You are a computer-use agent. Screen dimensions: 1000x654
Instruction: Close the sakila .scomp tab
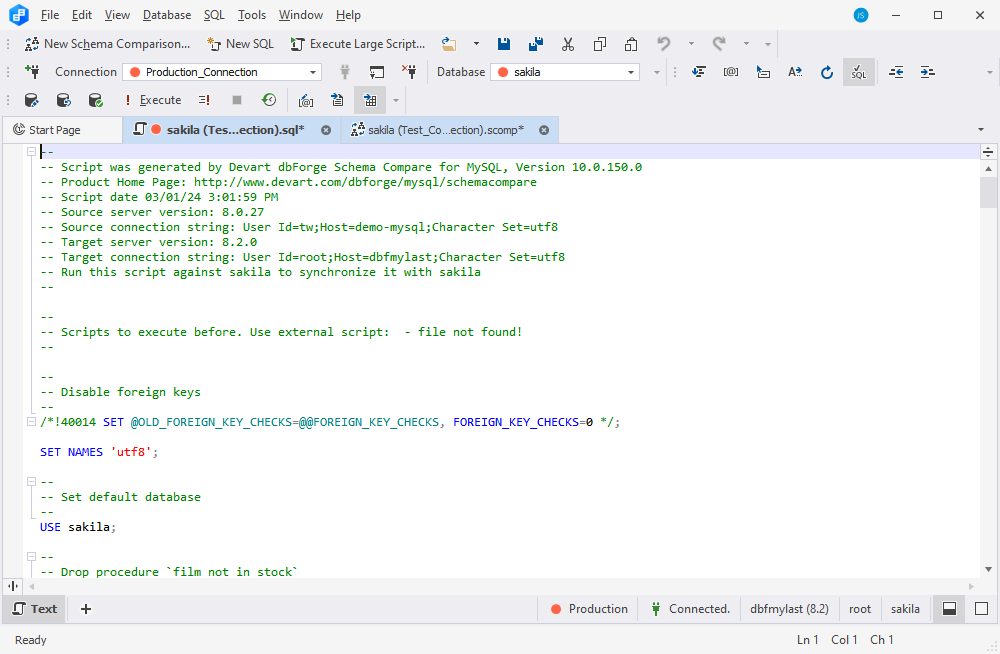544,130
